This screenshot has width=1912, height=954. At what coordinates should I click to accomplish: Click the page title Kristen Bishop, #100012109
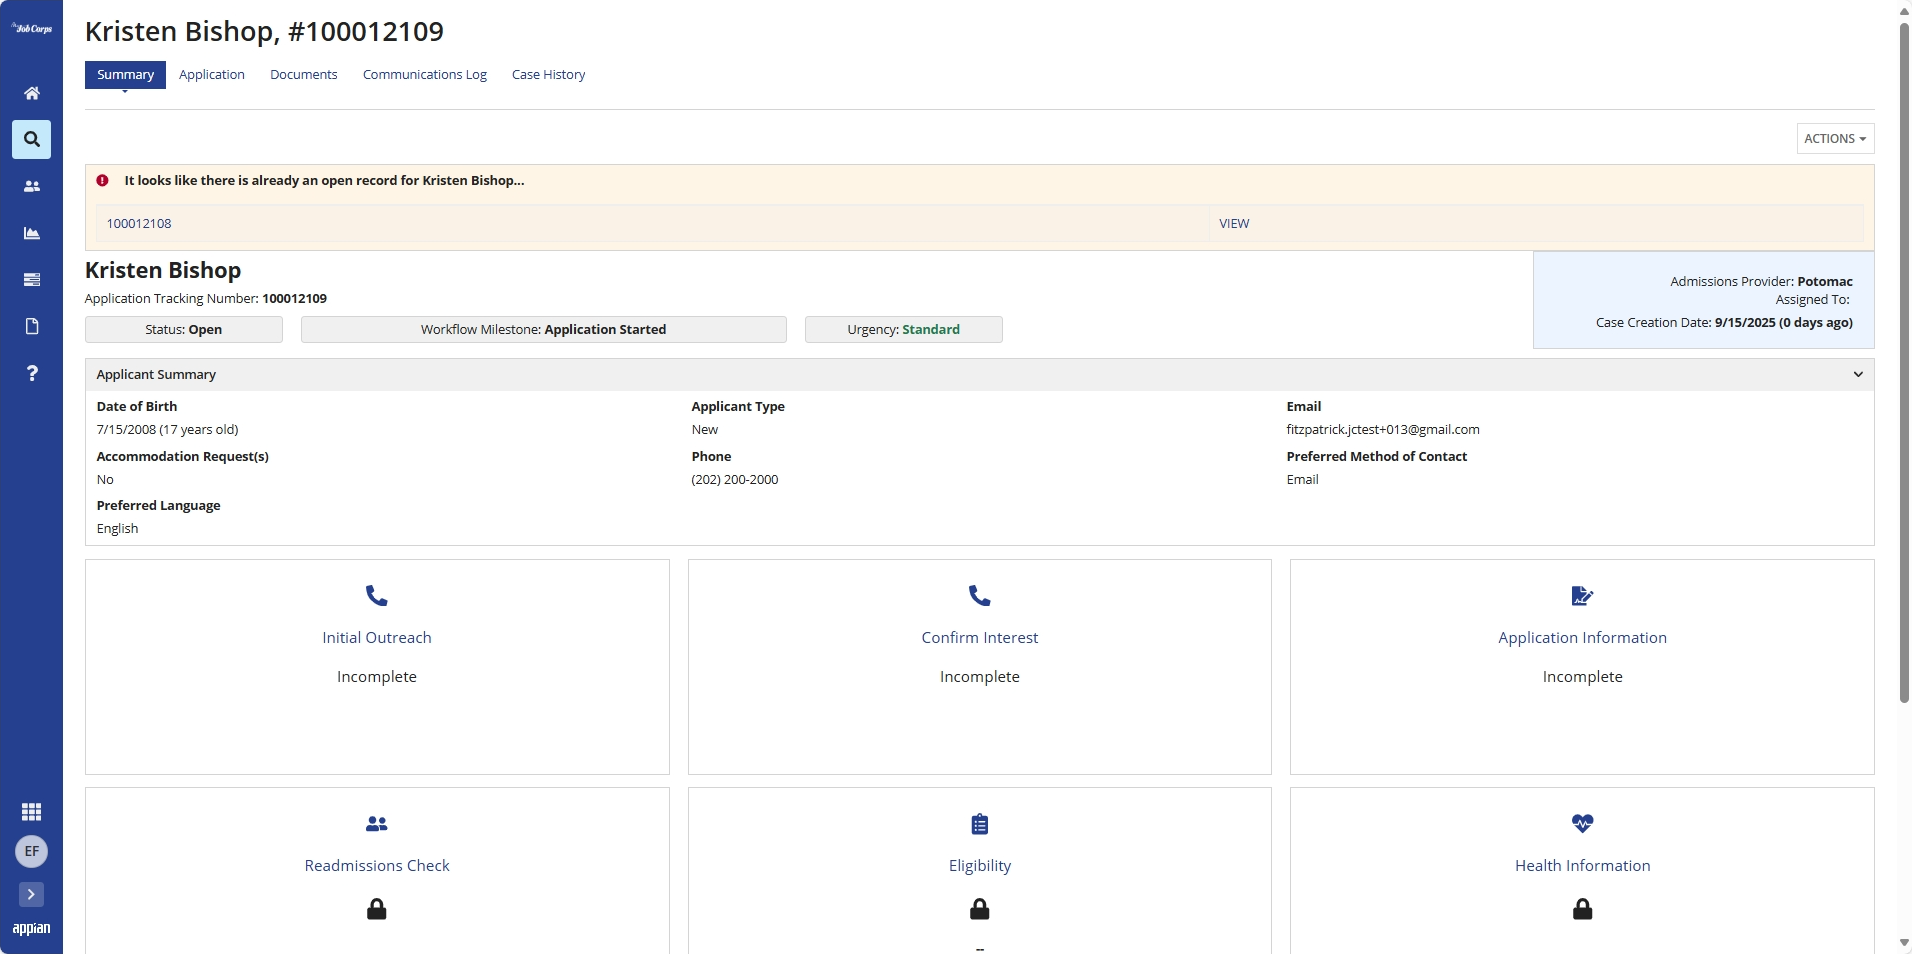[264, 32]
